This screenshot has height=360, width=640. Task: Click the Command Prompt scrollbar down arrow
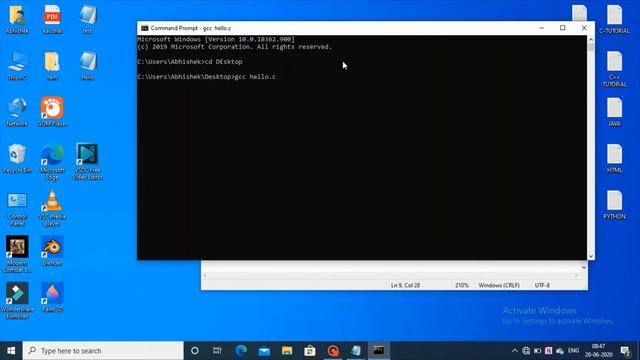591,256
